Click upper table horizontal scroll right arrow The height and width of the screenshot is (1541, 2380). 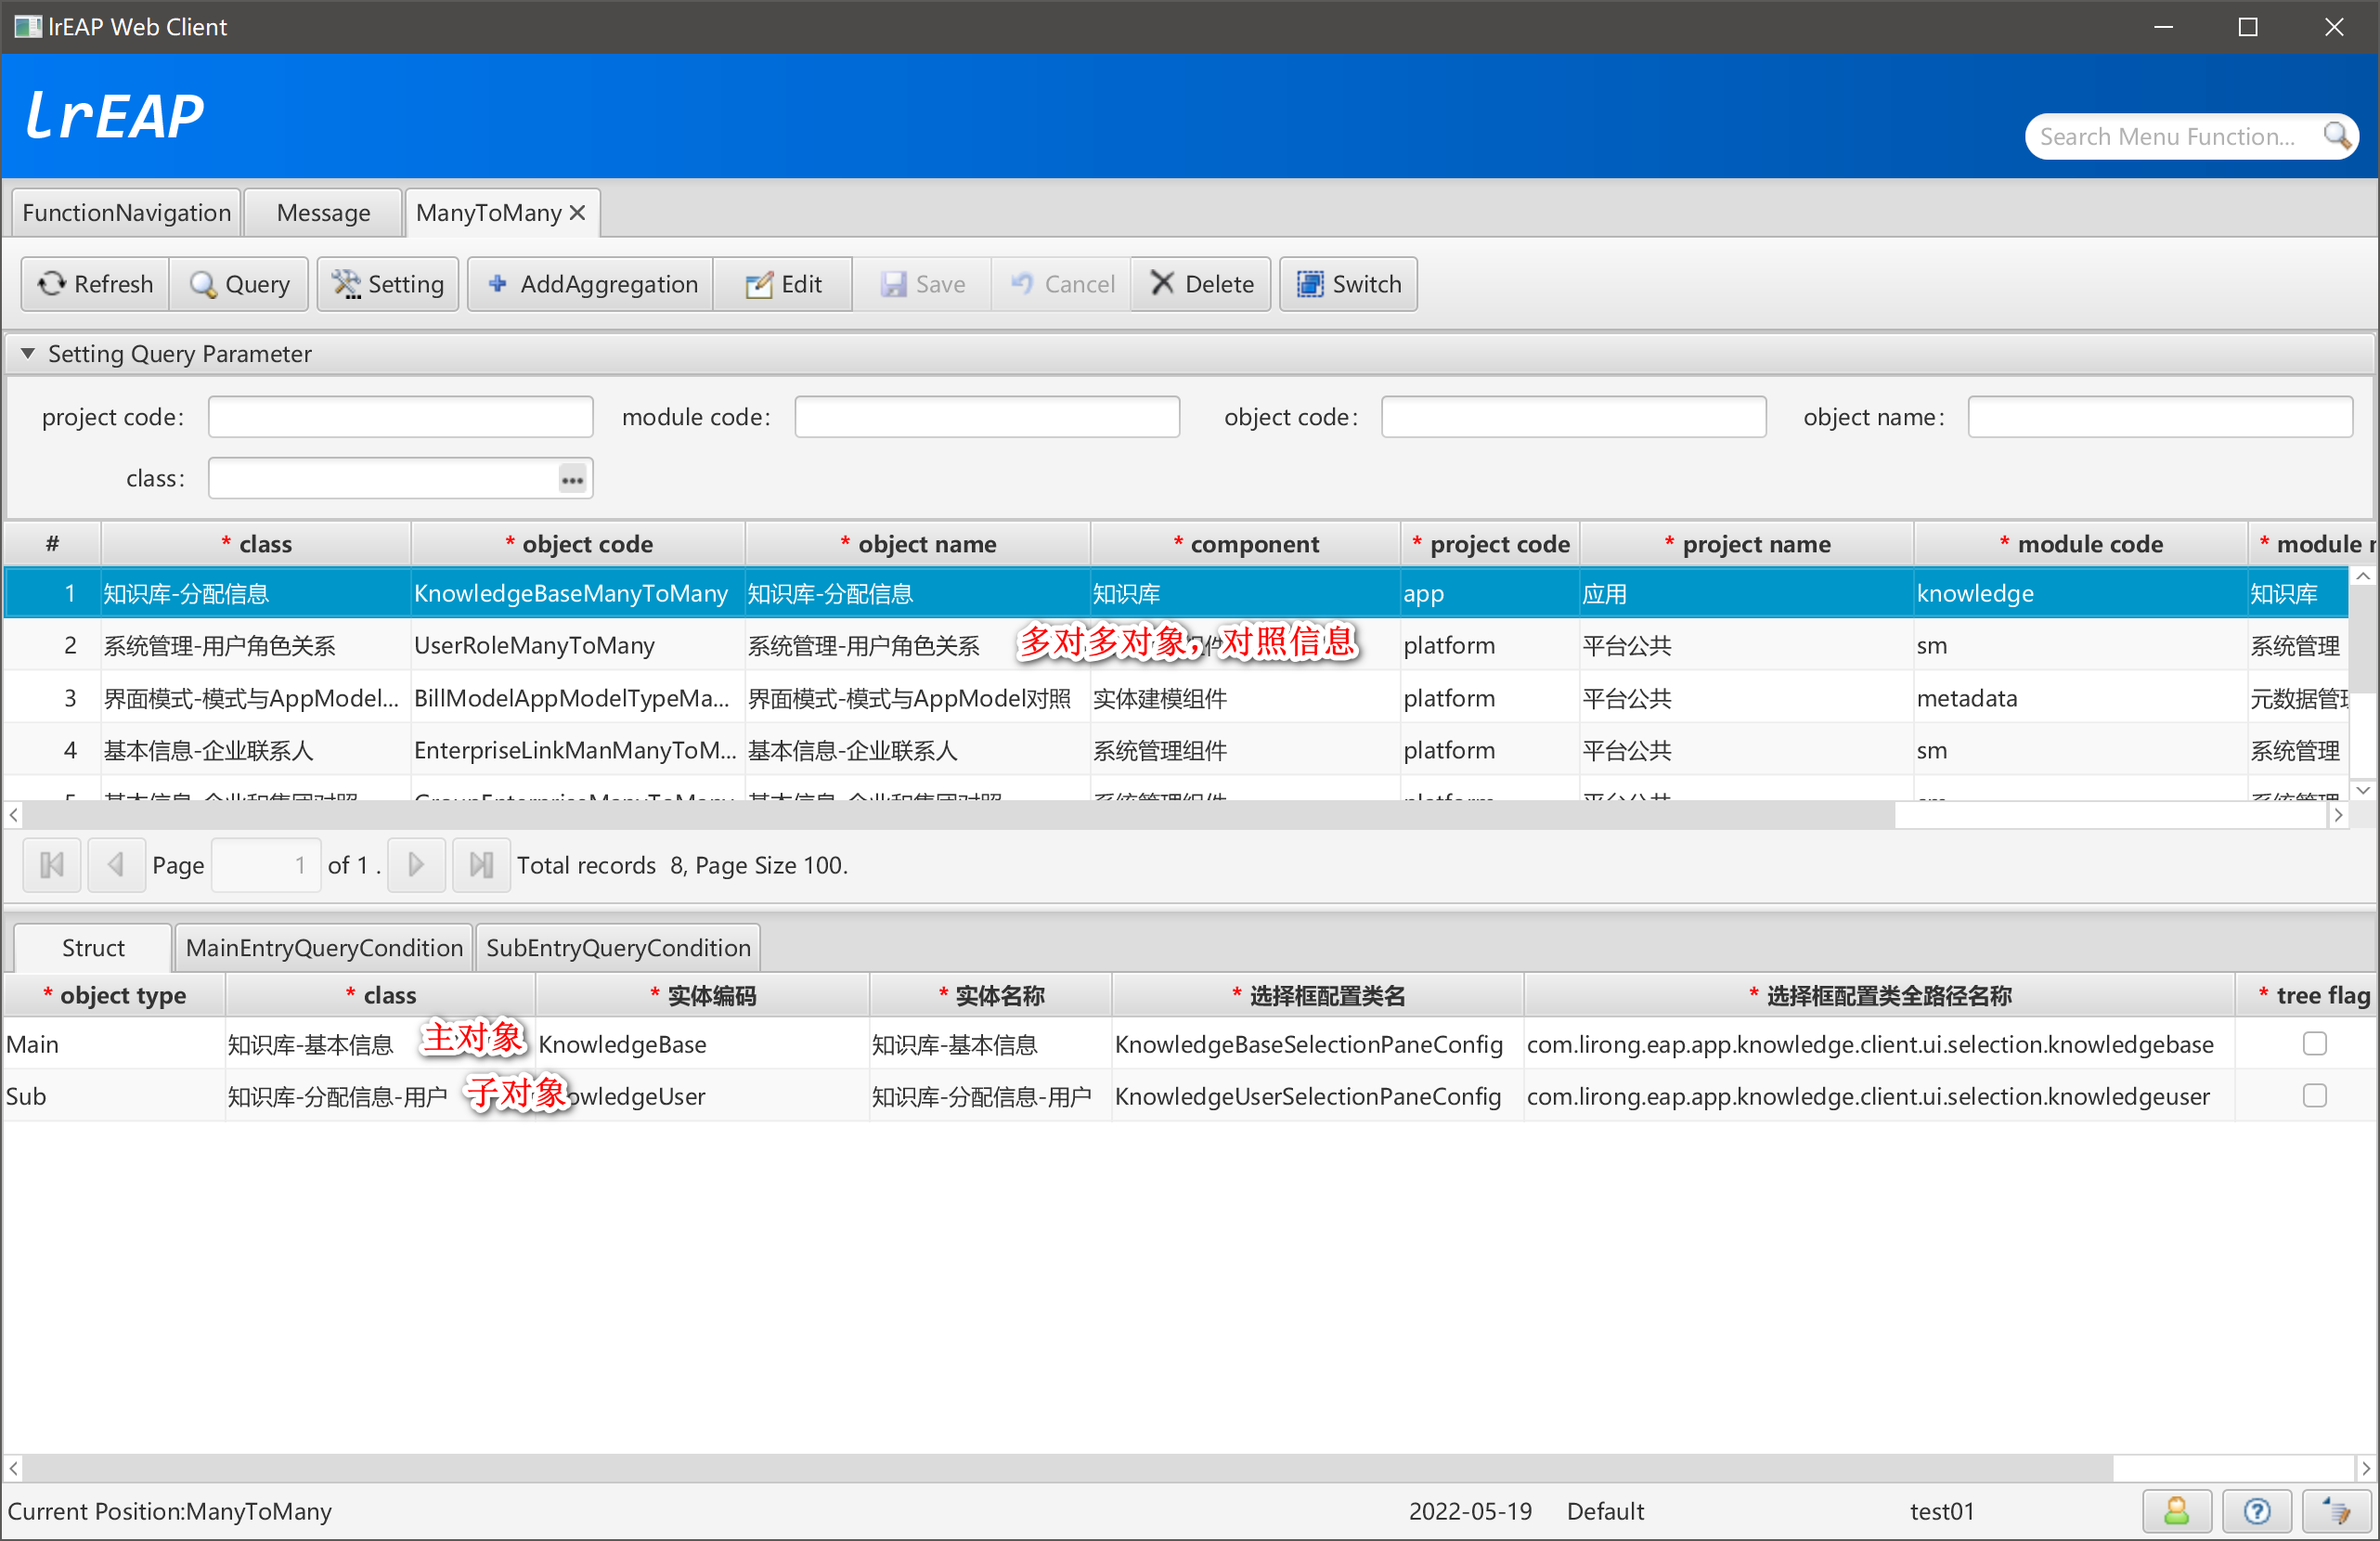pyautogui.click(x=2338, y=814)
